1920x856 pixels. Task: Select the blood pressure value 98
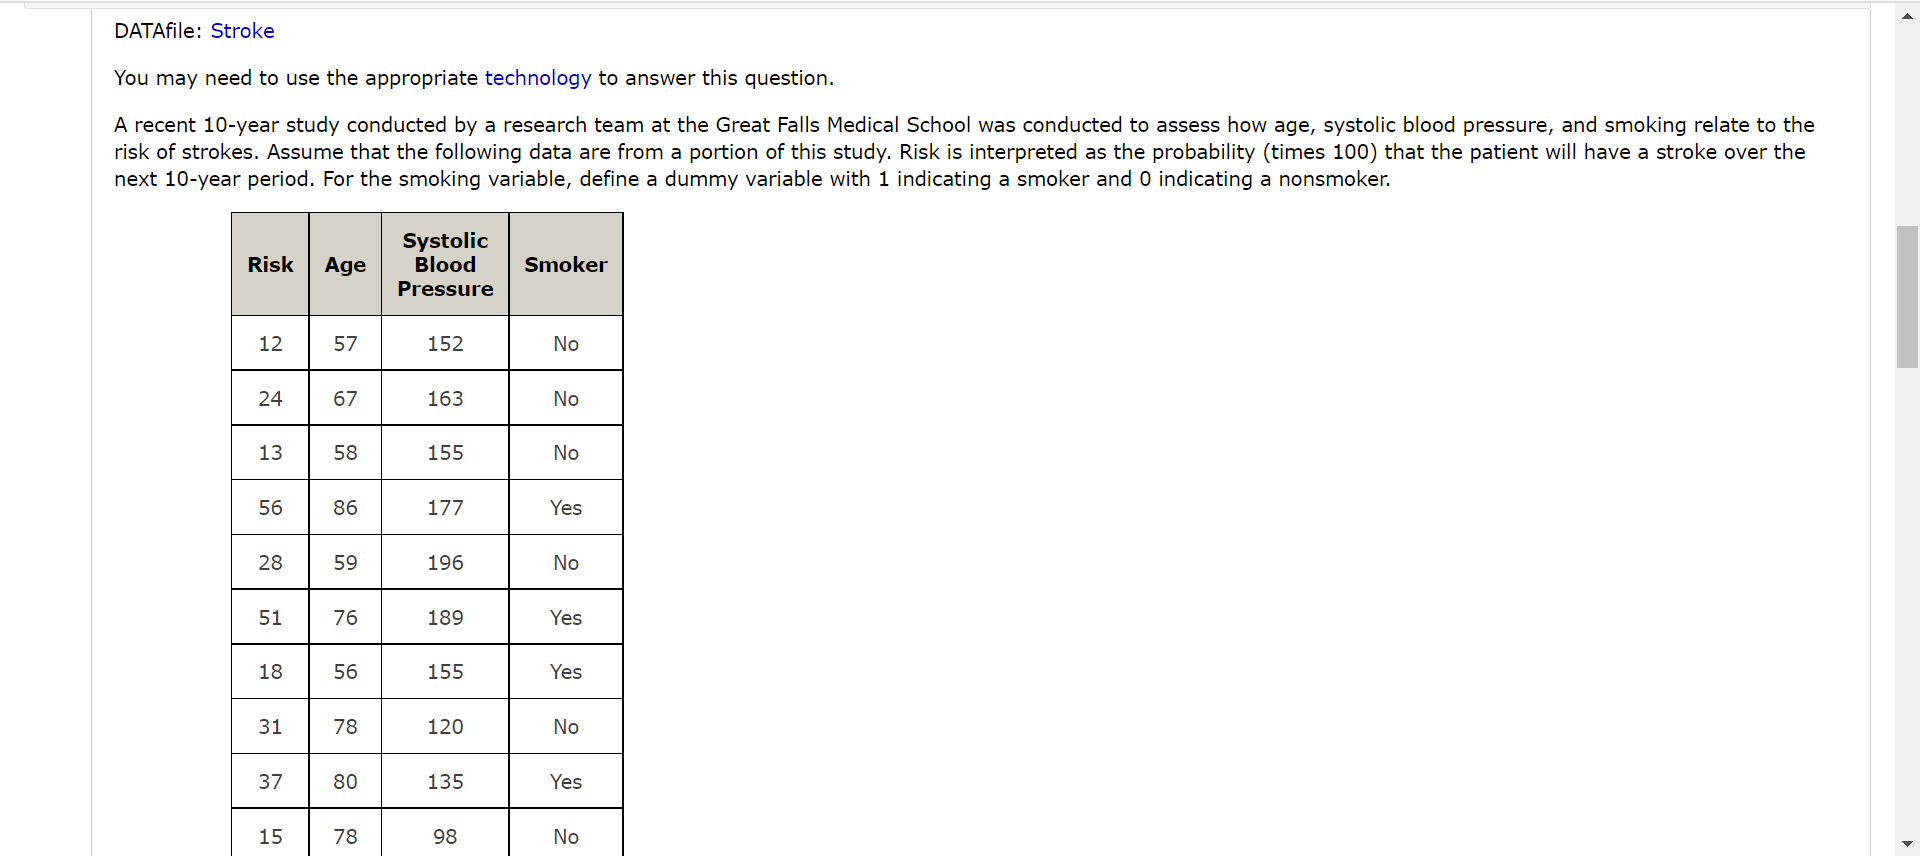click(444, 836)
